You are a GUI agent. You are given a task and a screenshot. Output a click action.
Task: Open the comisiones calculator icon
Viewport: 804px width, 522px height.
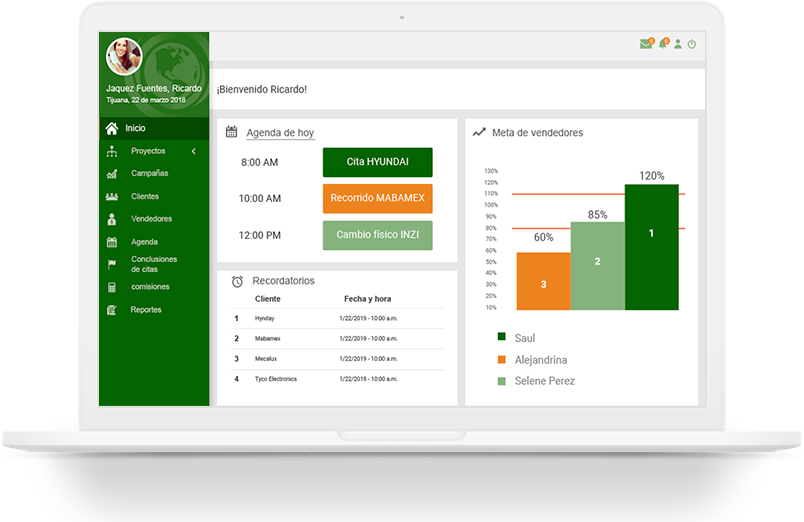tap(112, 287)
